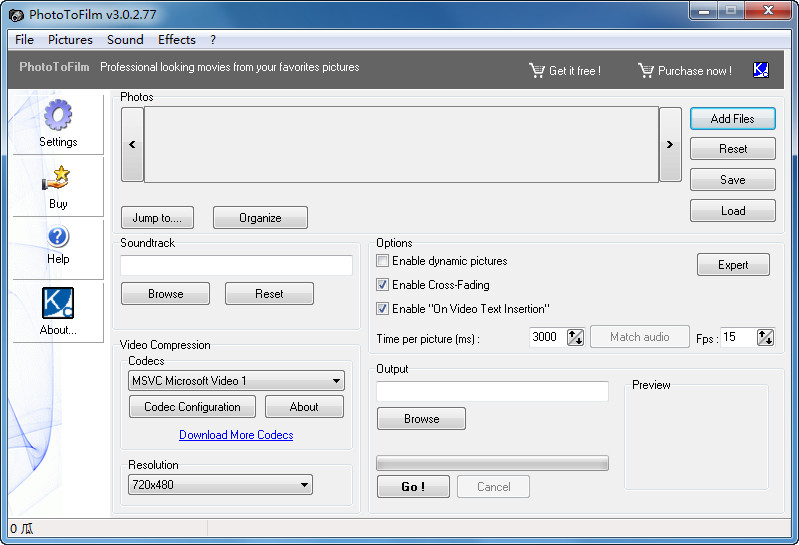This screenshot has height=545, width=799.
Task: Click the Save button
Action: point(733,180)
